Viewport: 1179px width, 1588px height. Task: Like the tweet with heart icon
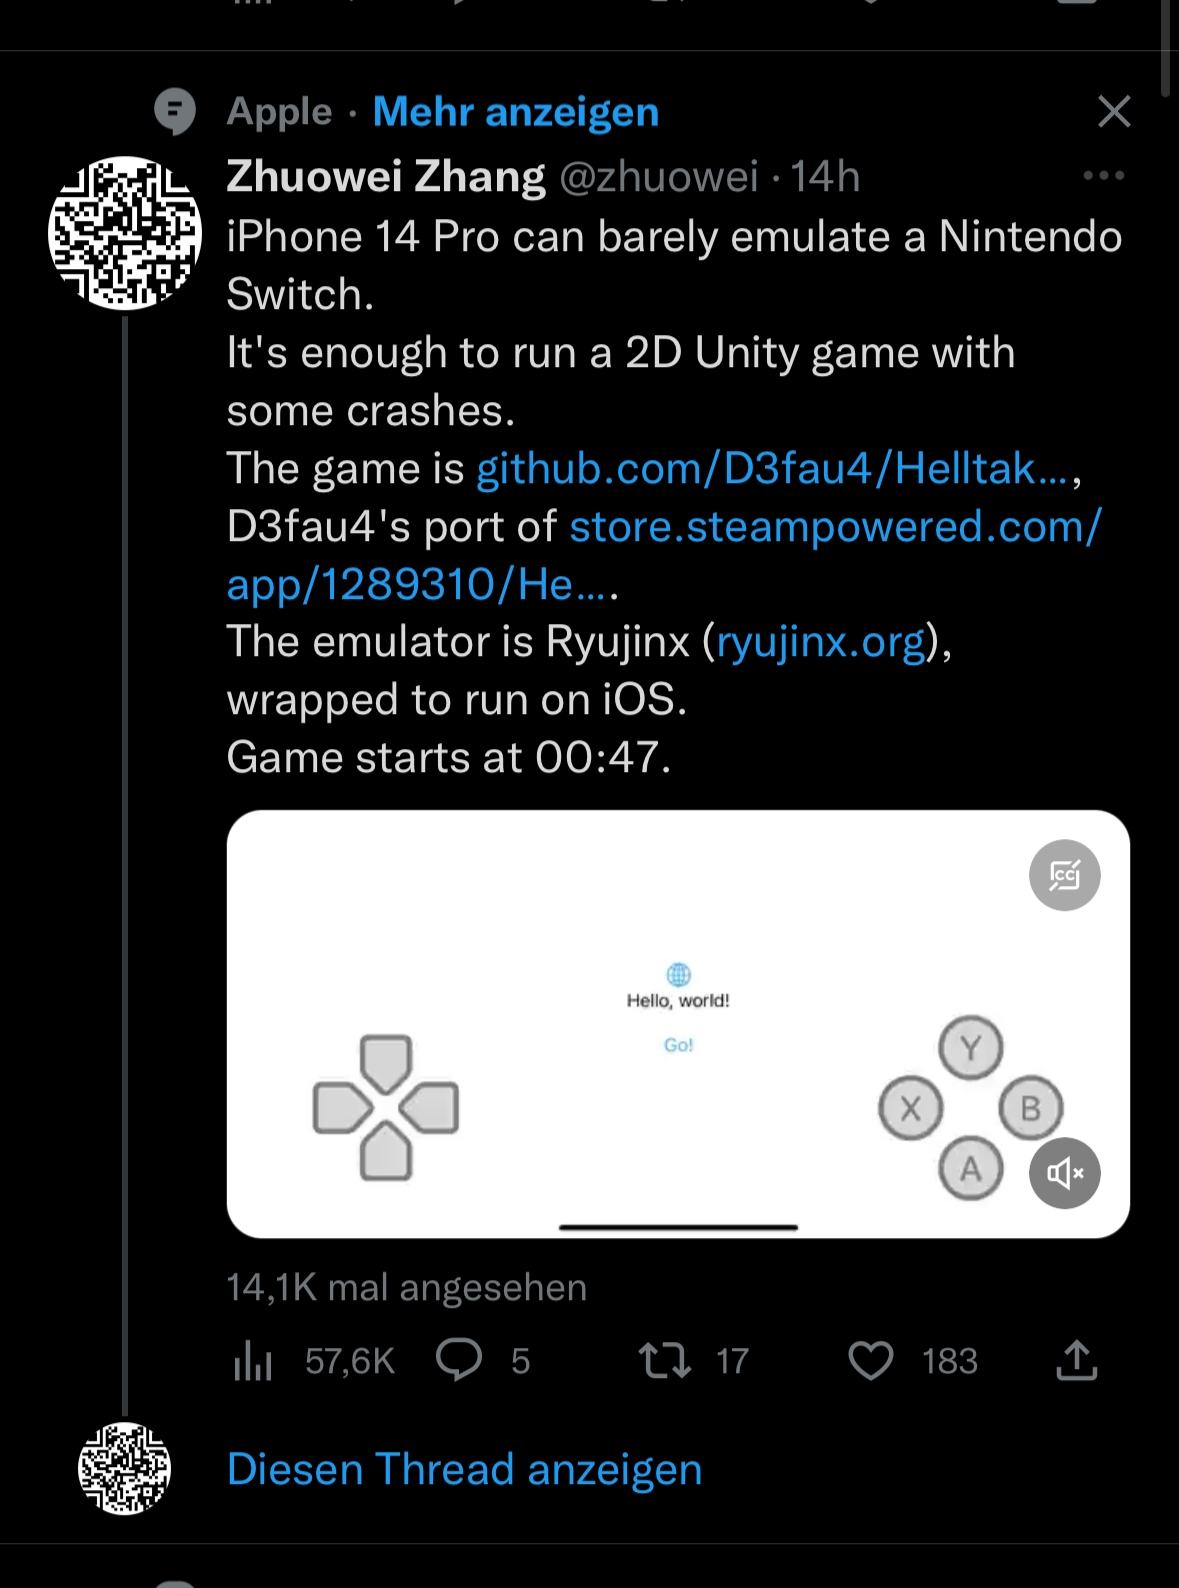pos(870,1361)
